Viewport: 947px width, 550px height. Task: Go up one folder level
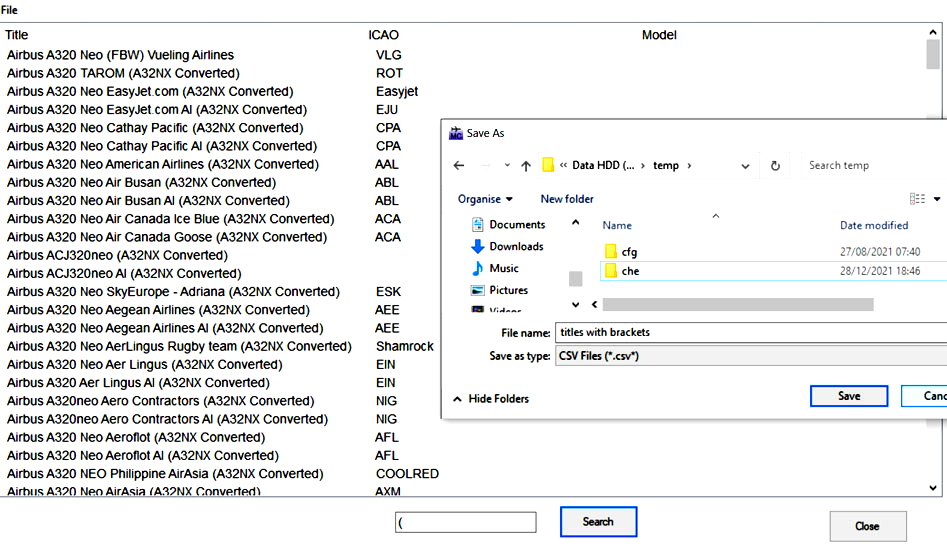coord(526,165)
